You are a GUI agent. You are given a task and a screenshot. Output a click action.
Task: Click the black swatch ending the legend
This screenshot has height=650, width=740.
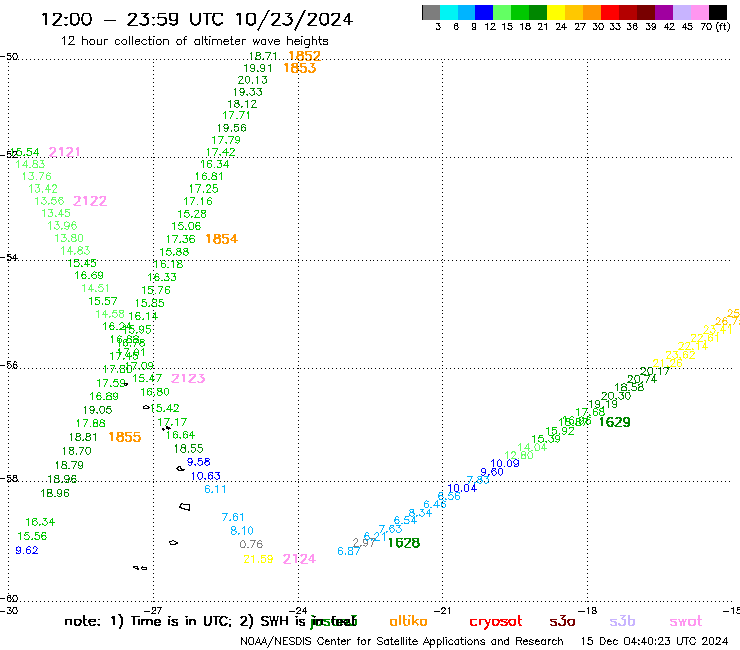pos(717,12)
